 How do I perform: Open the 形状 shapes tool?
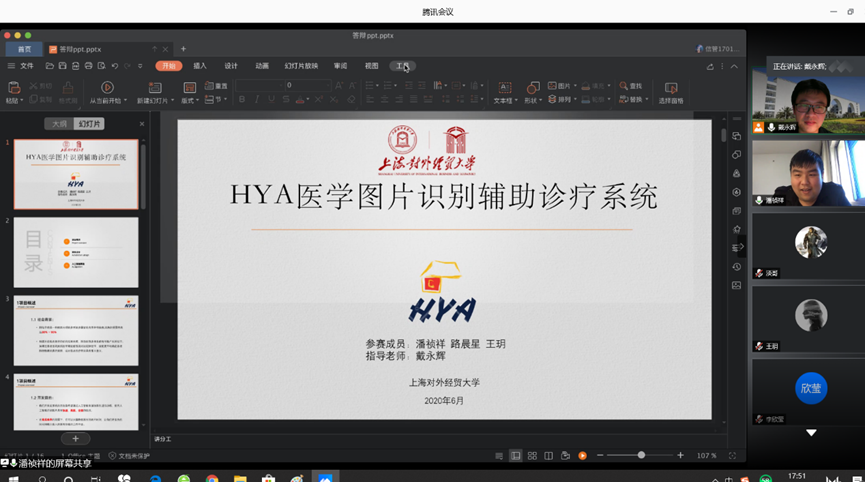coord(530,87)
